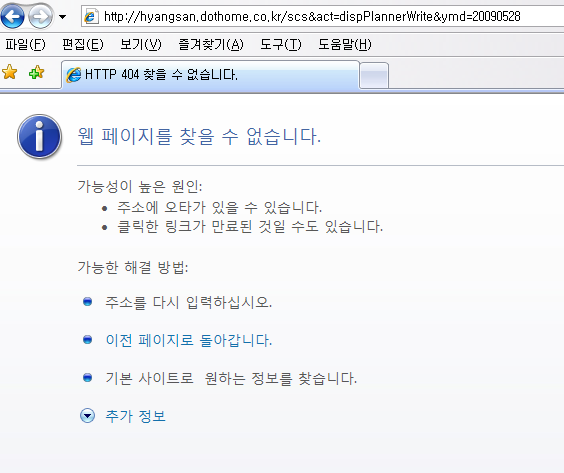Open the 파일(F) menu
Screen dimensions: 564x473
pos(25,45)
